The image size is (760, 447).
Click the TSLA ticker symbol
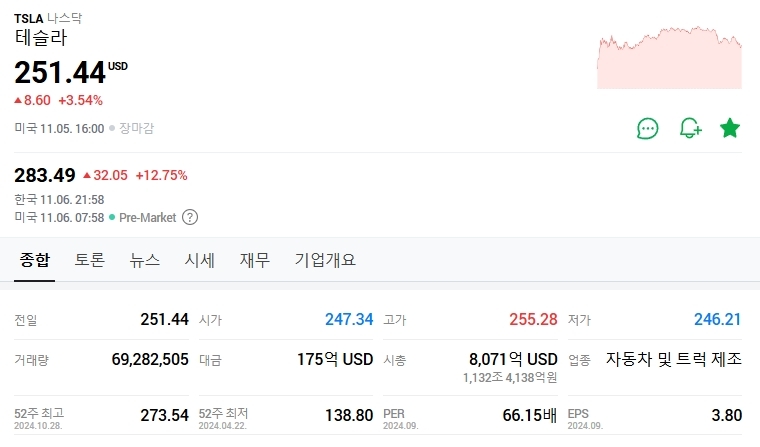coord(29,18)
